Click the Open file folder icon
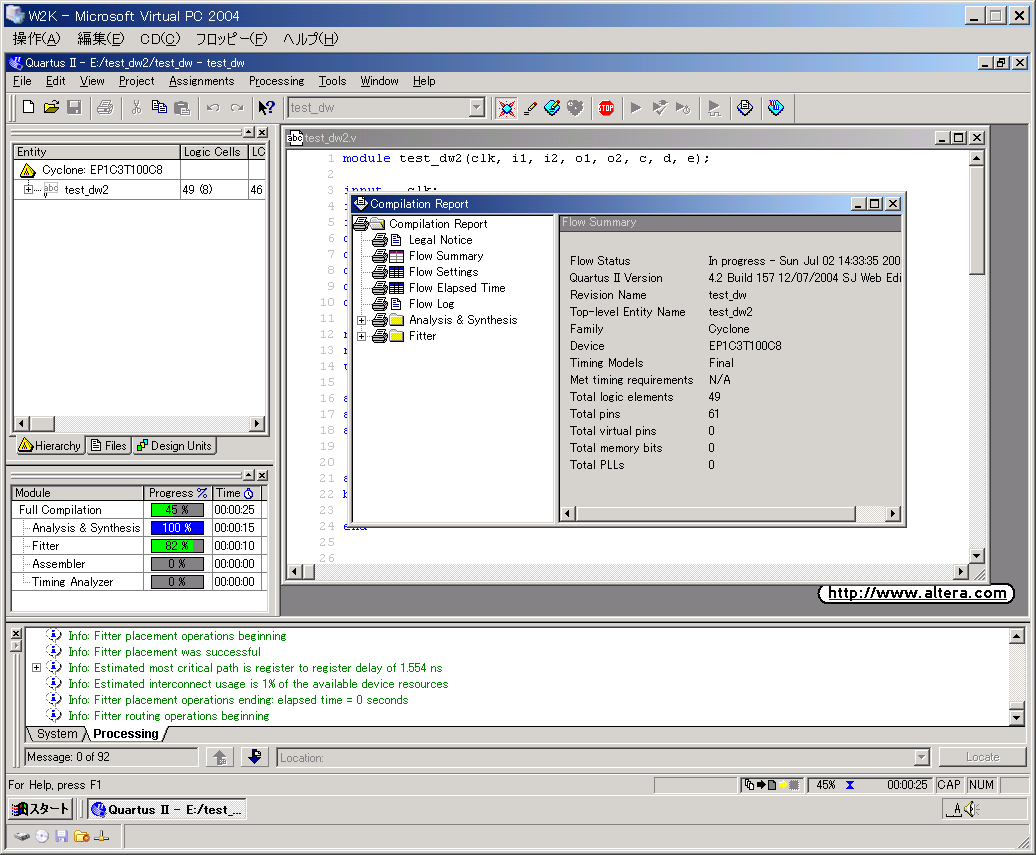Screen dimensions: 1036x855 (x=51, y=108)
